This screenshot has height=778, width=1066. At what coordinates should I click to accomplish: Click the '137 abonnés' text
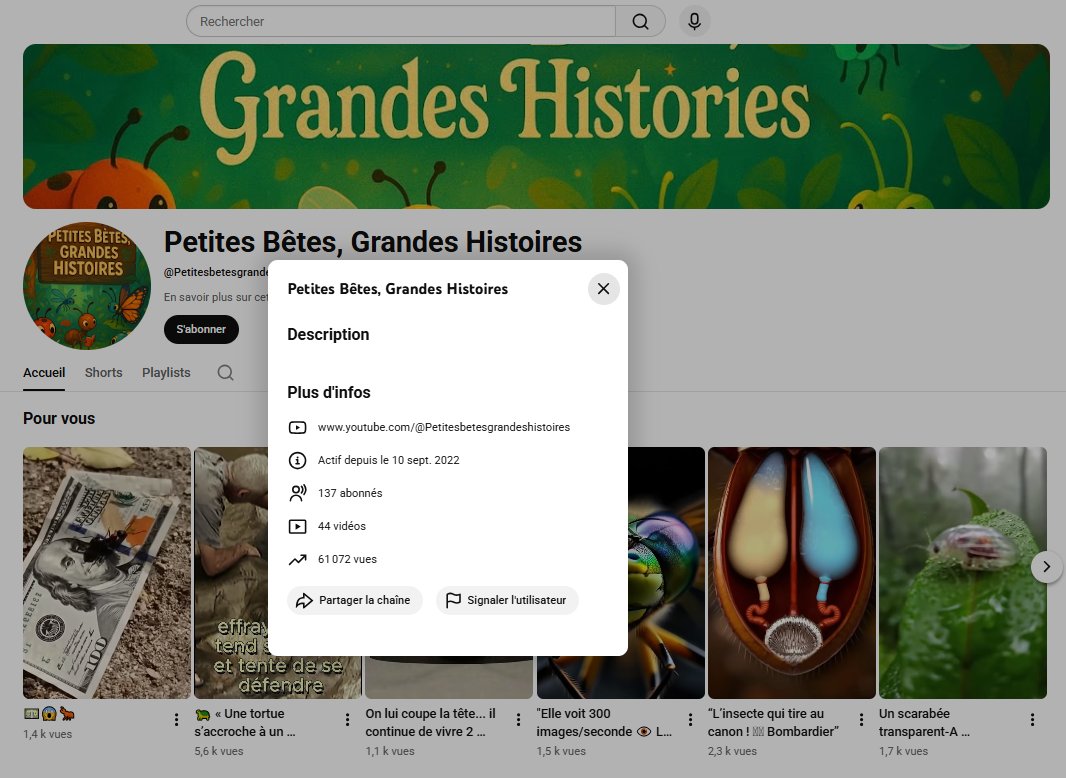pos(350,493)
